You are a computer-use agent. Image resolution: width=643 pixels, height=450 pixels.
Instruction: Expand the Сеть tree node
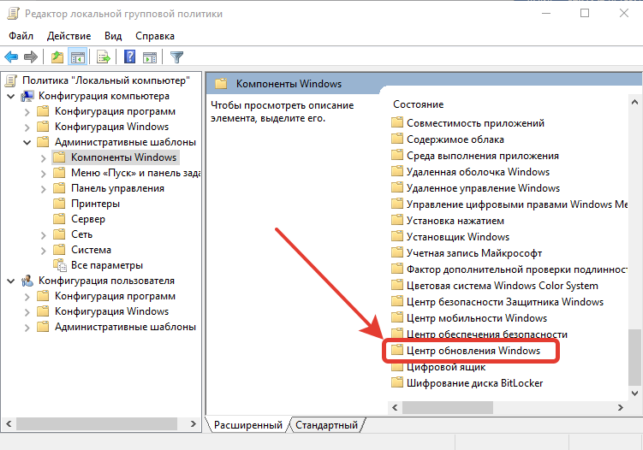[x=43, y=235]
